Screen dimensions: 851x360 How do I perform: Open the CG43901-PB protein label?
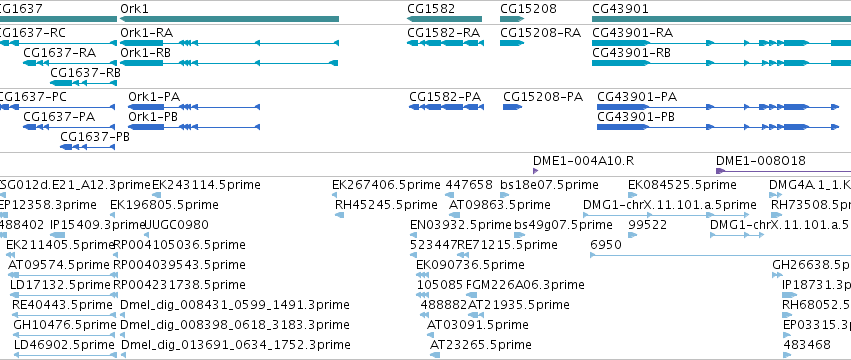pyautogui.click(x=636, y=117)
